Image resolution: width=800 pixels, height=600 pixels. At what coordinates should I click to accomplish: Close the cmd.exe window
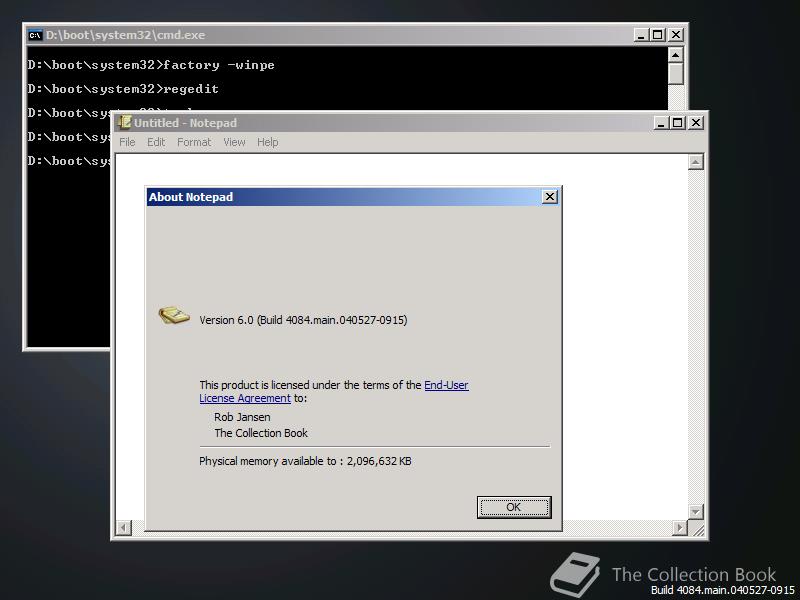click(x=676, y=35)
